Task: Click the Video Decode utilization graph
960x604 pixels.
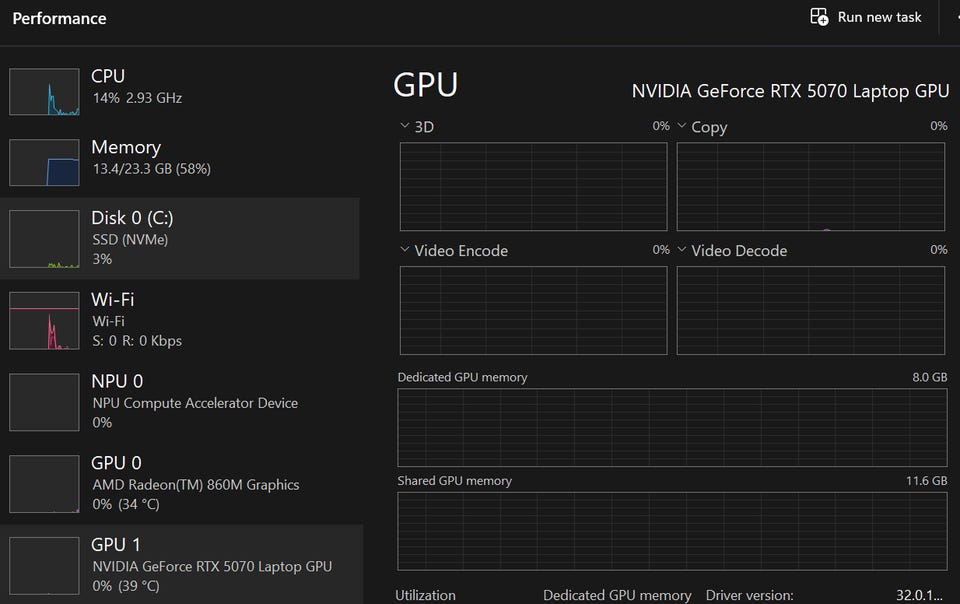Action: [810, 310]
